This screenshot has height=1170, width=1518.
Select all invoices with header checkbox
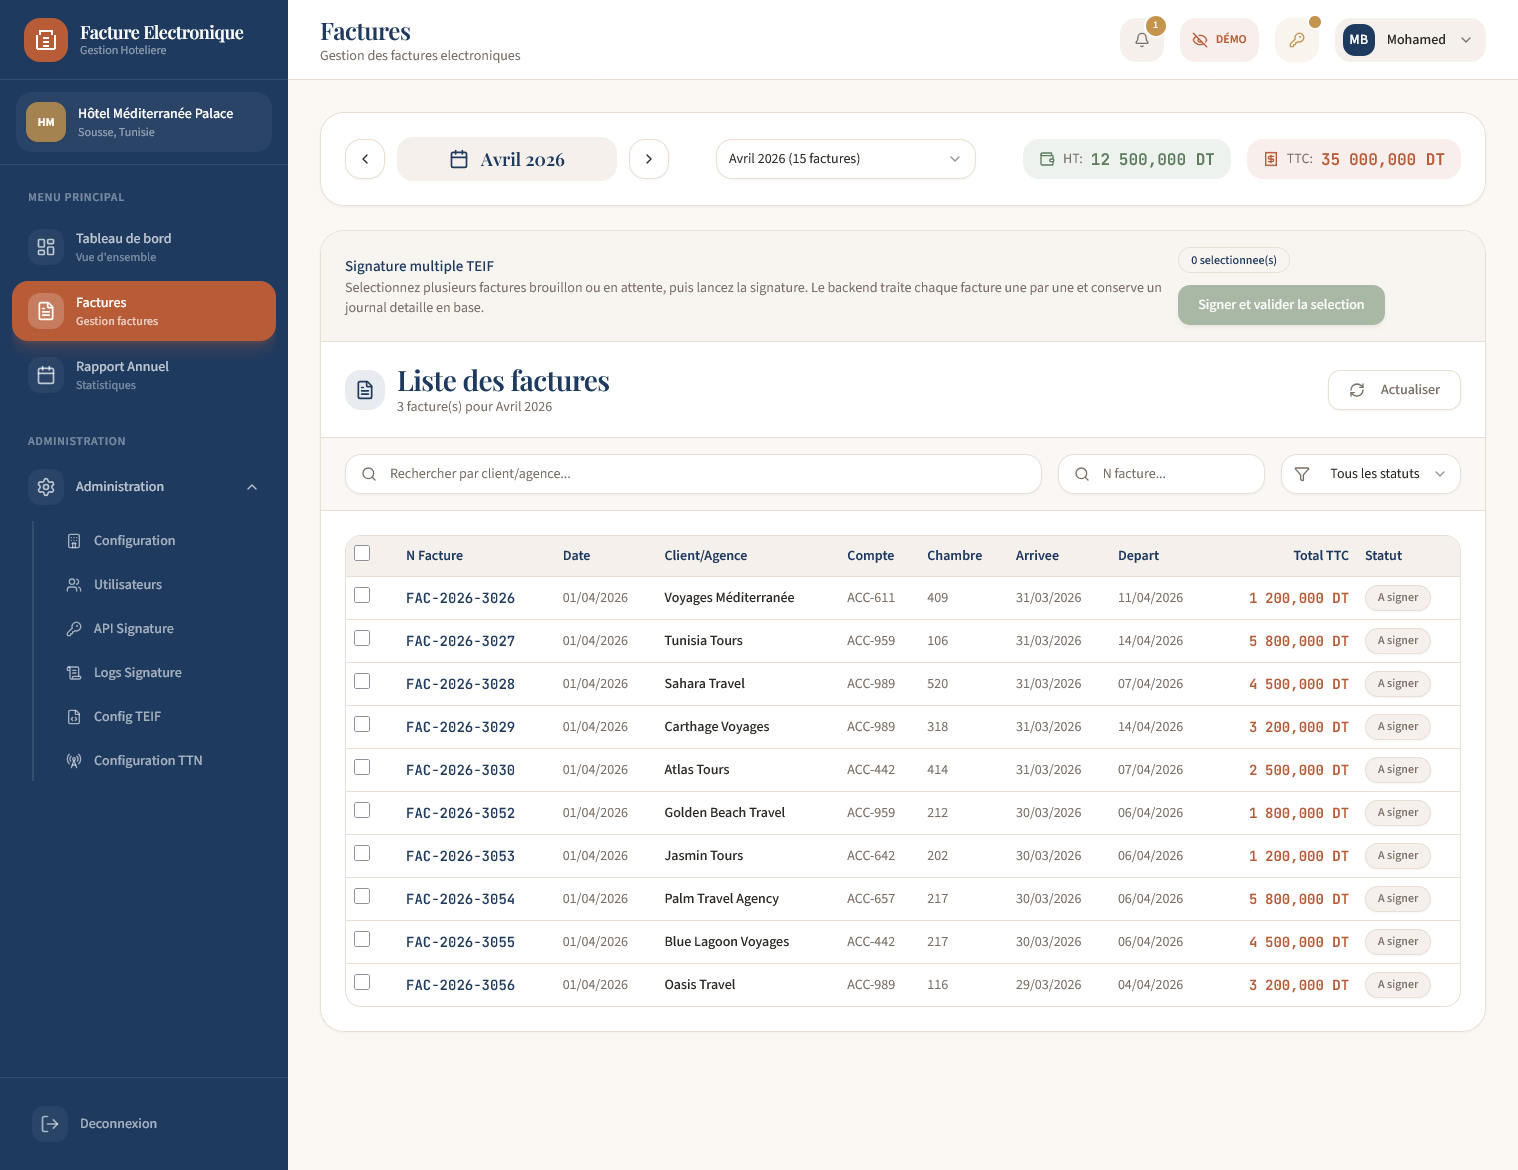(x=362, y=554)
